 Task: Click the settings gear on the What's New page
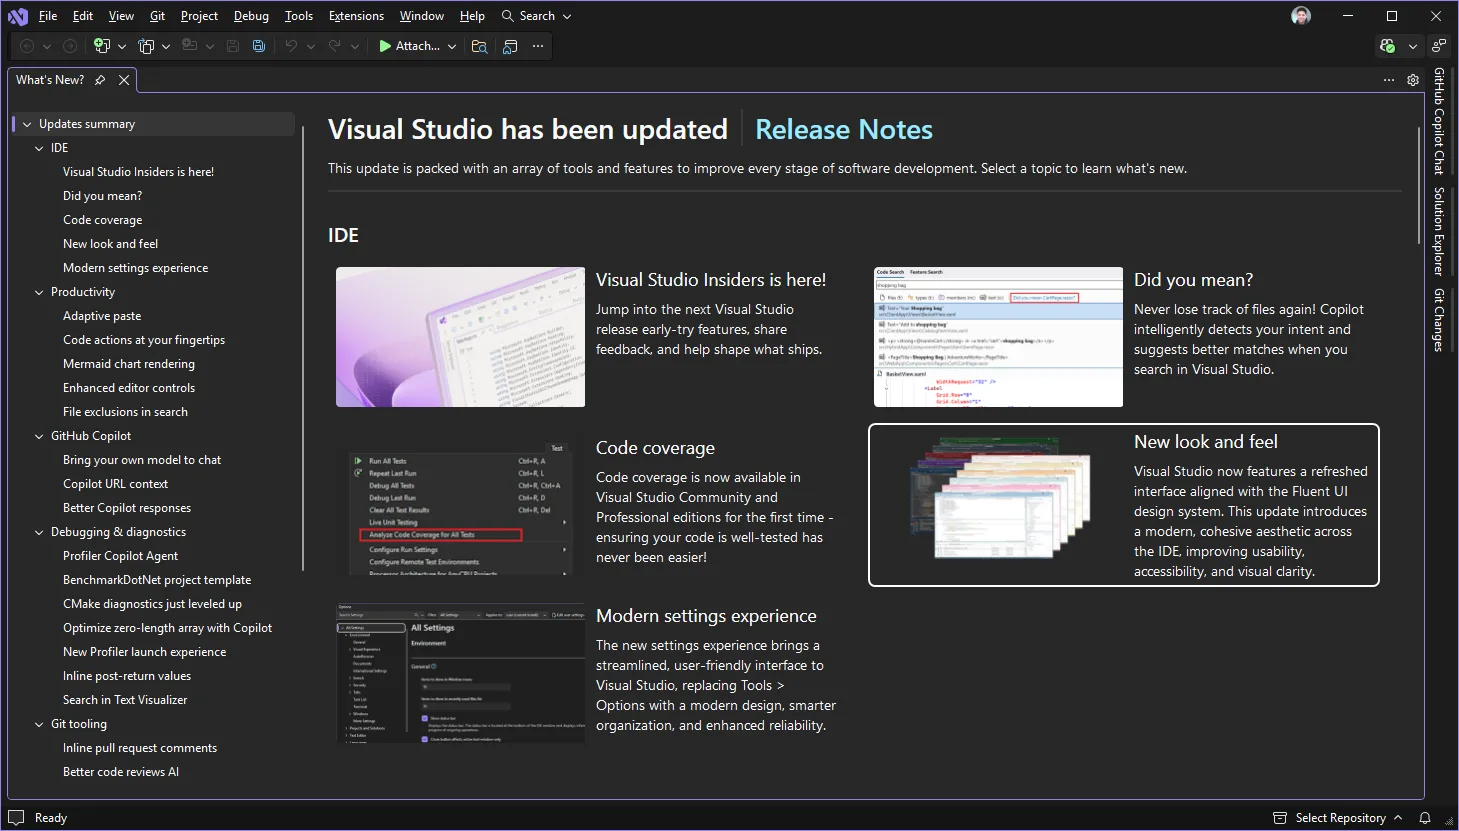pyautogui.click(x=1413, y=80)
